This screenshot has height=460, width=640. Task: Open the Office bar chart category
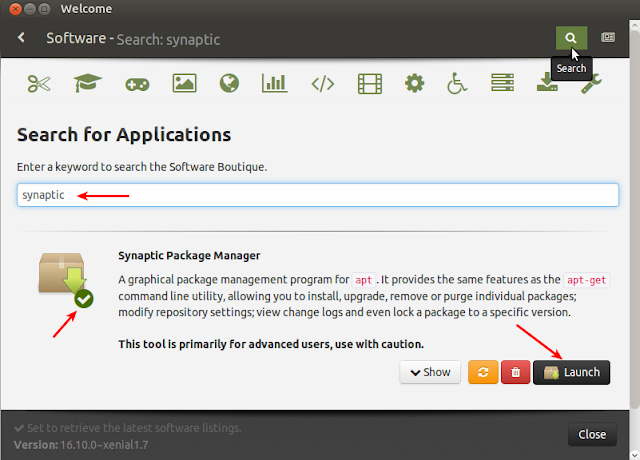click(x=274, y=83)
